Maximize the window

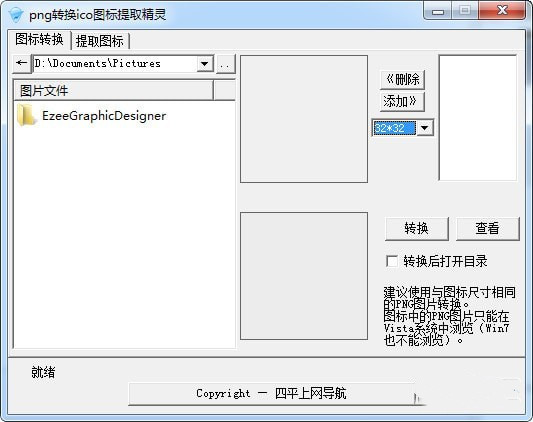coord(465,11)
